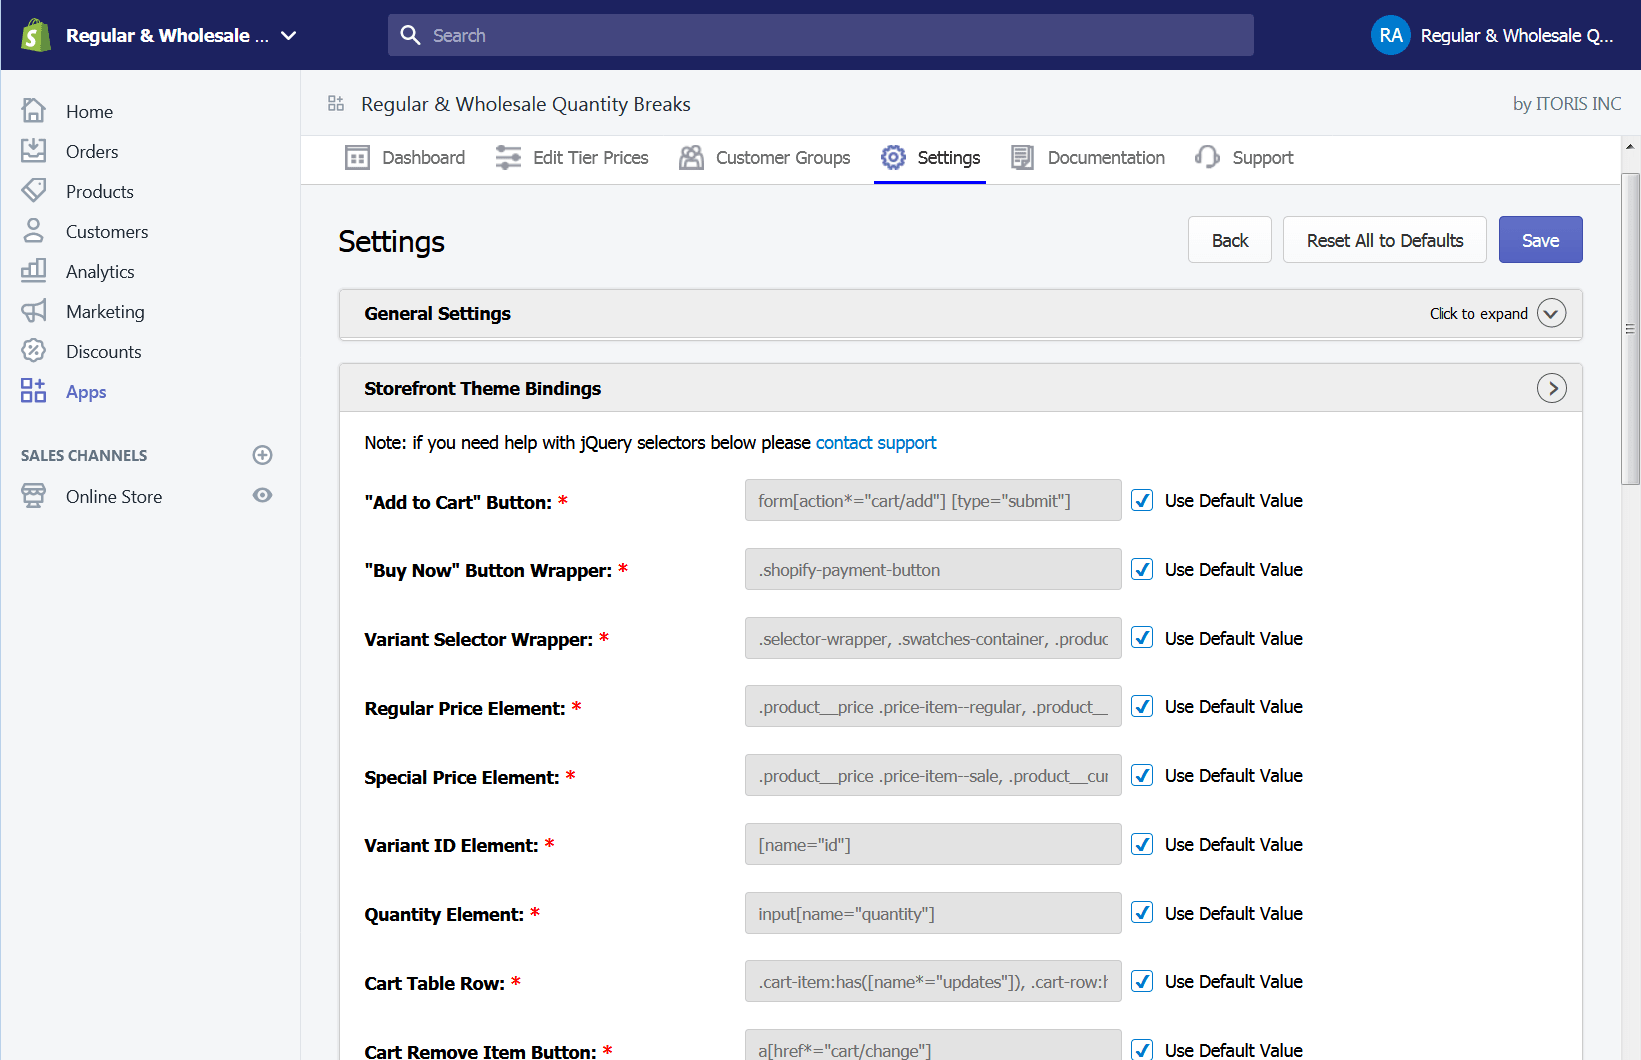Open the store switcher dropdown arrow
This screenshot has height=1060, width=1641.
click(289, 35)
